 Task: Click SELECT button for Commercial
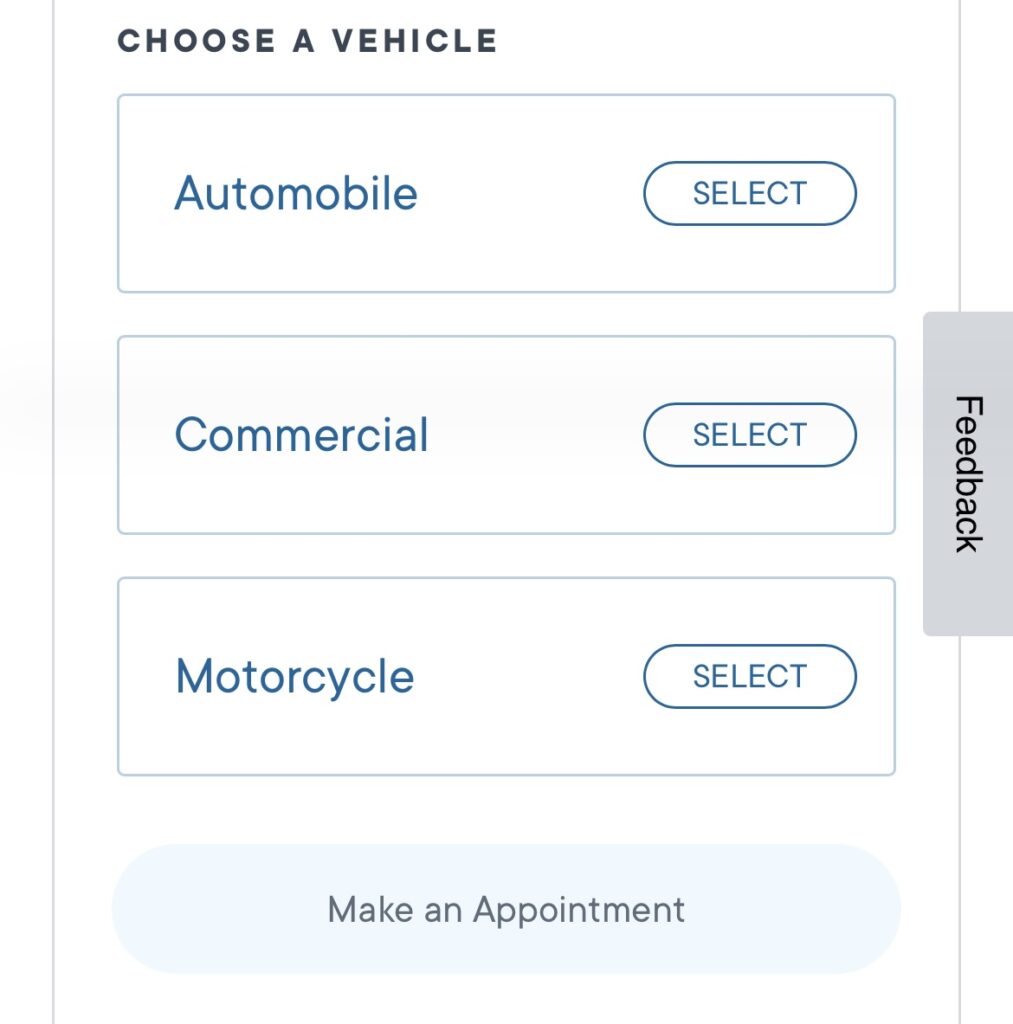(x=750, y=435)
